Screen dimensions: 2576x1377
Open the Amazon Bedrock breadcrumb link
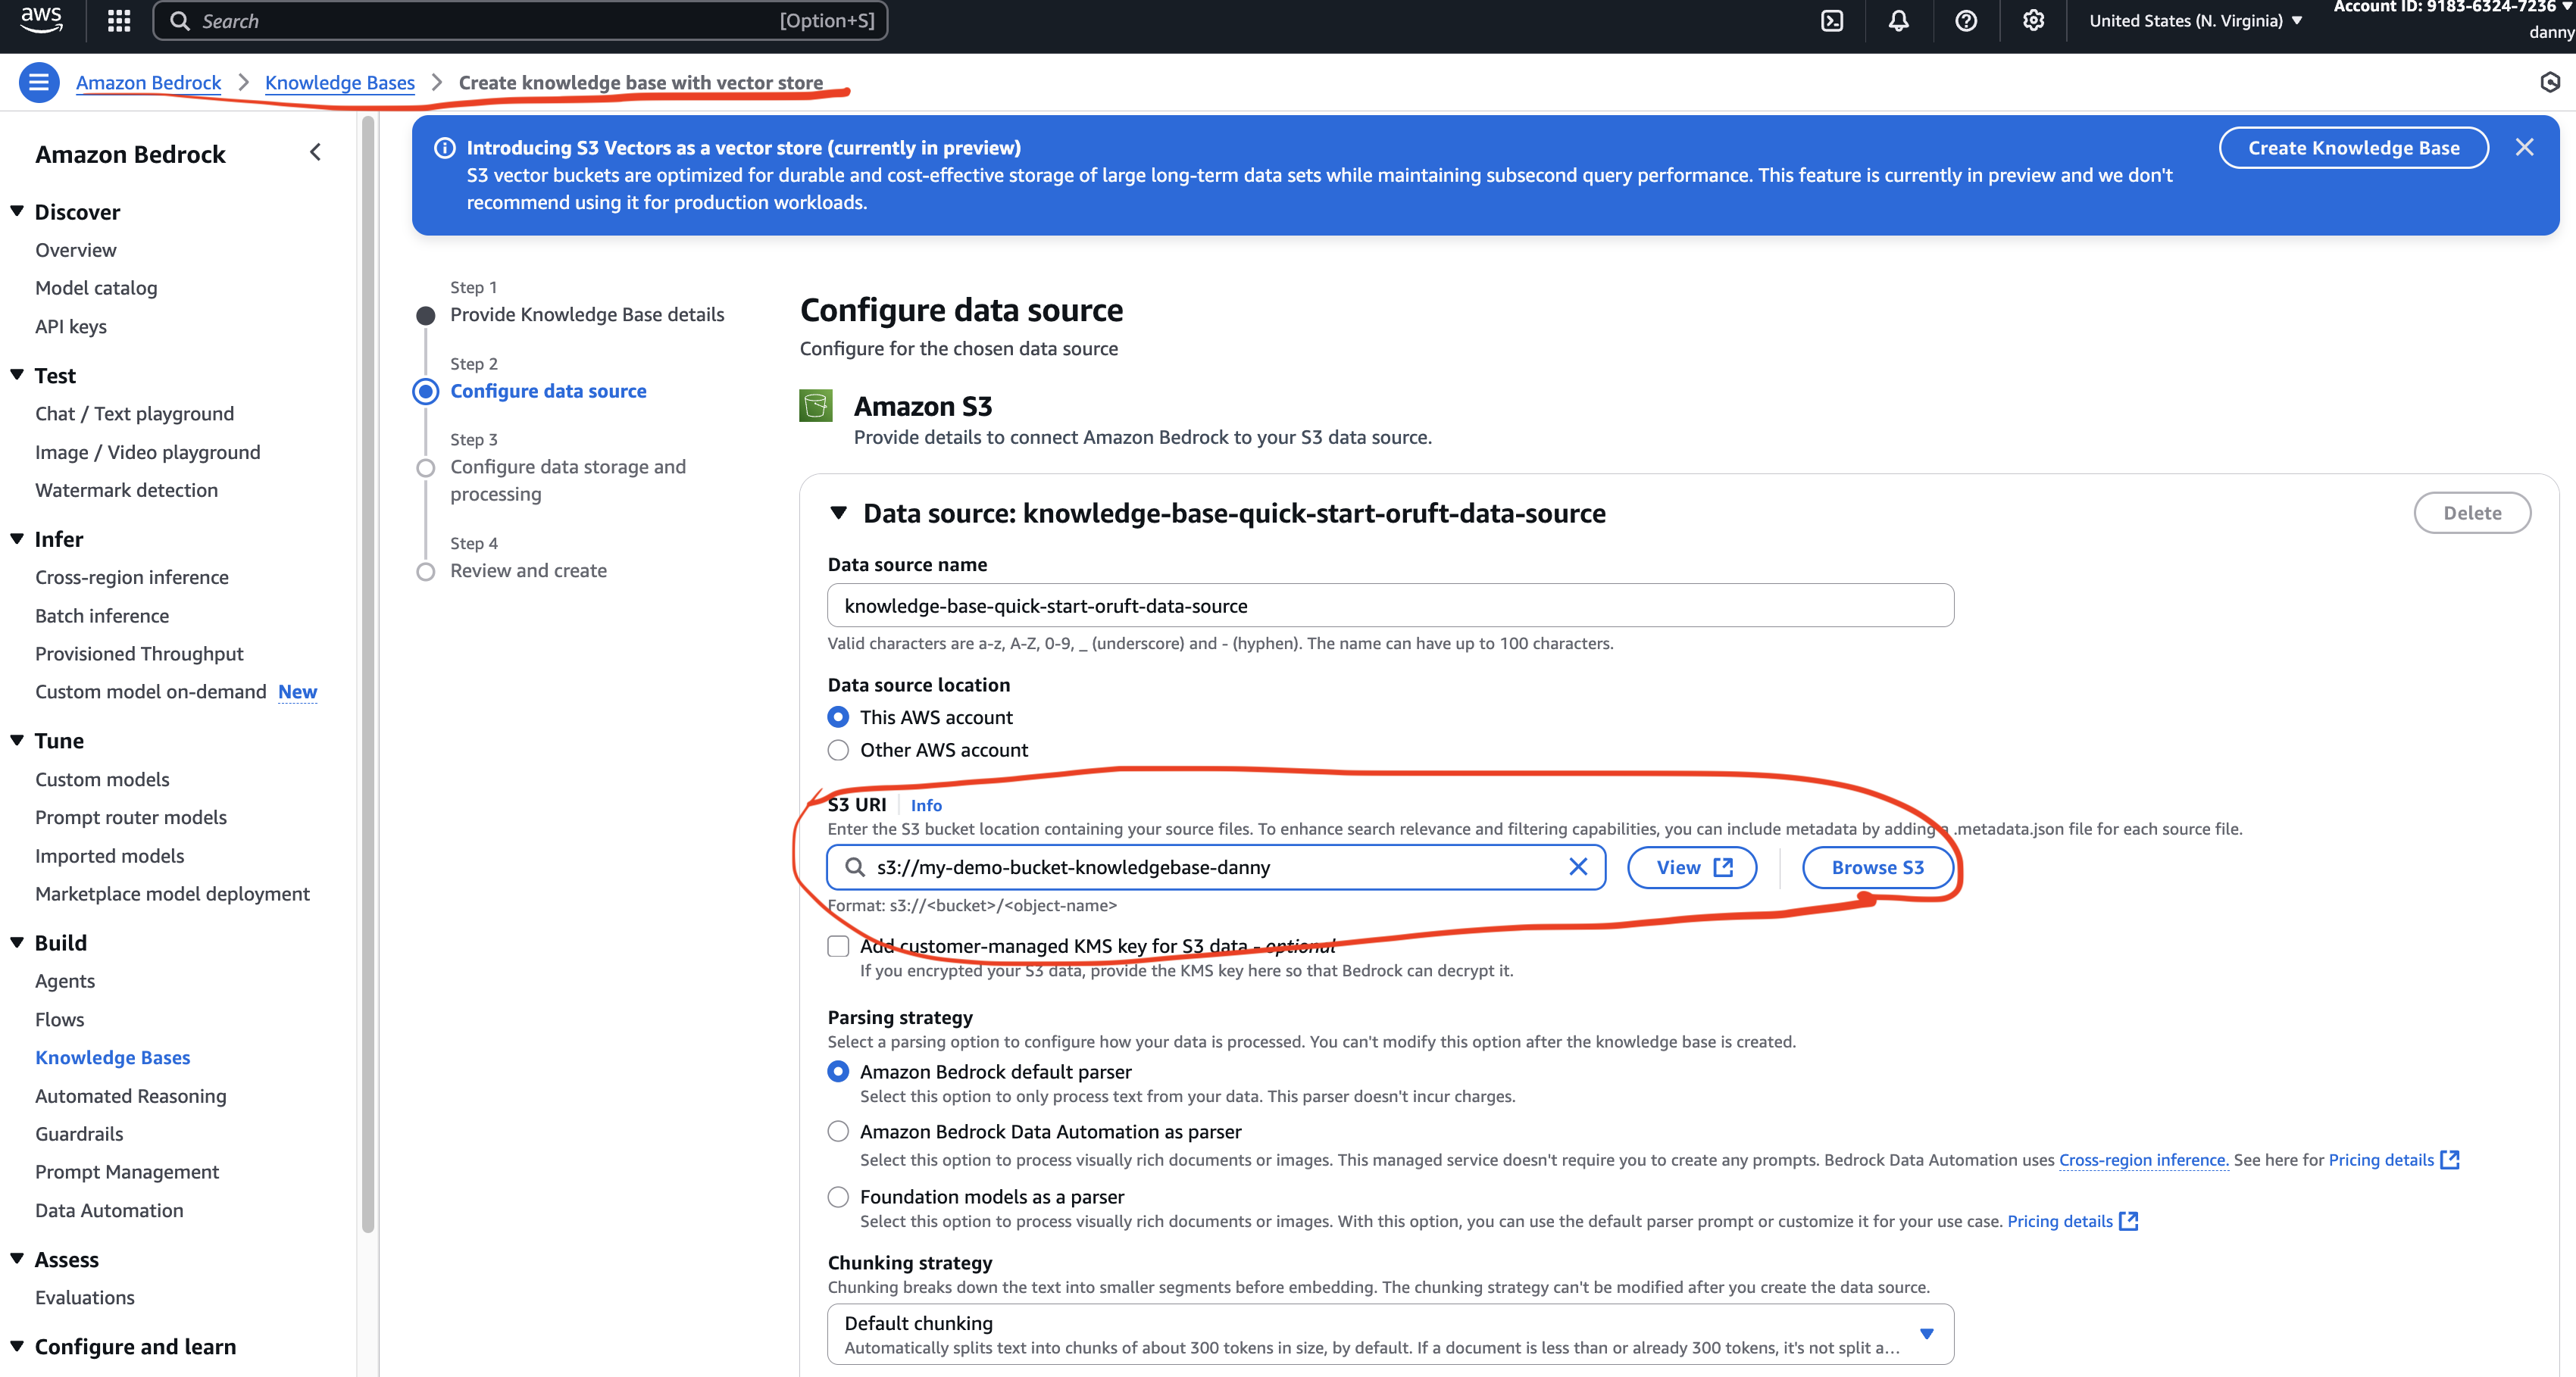148,82
